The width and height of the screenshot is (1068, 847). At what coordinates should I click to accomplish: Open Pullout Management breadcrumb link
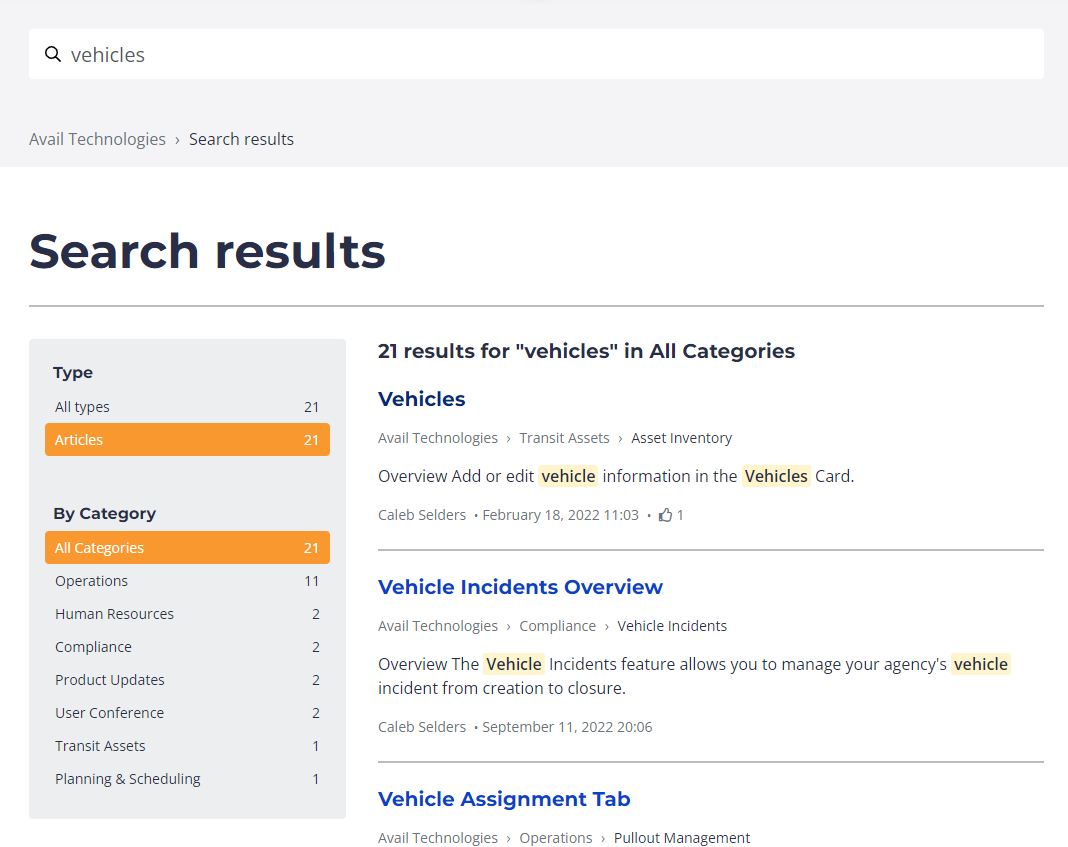682,837
